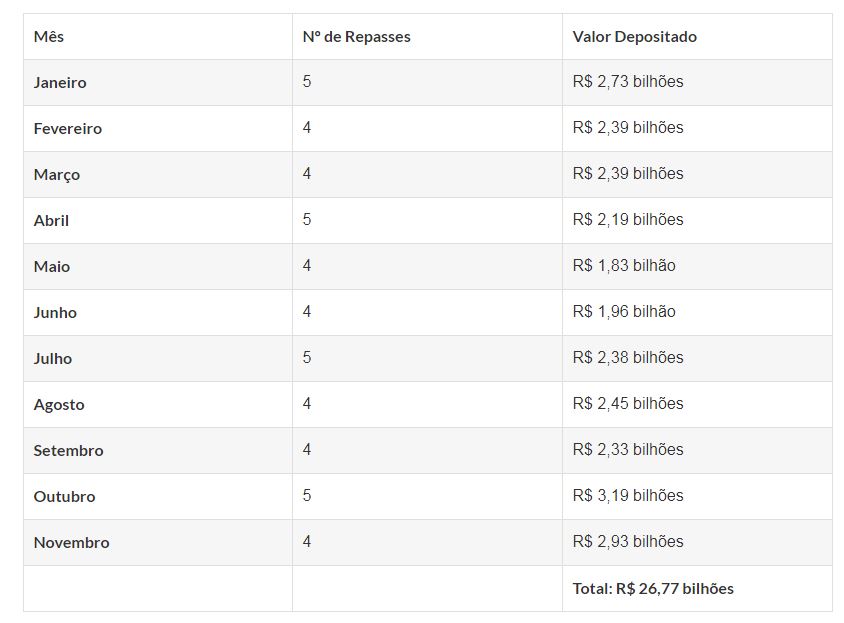Image resolution: width=844 pixels, height=623 pixels.
Task: Click the Julho row label
Action: [x=53, y=359]
